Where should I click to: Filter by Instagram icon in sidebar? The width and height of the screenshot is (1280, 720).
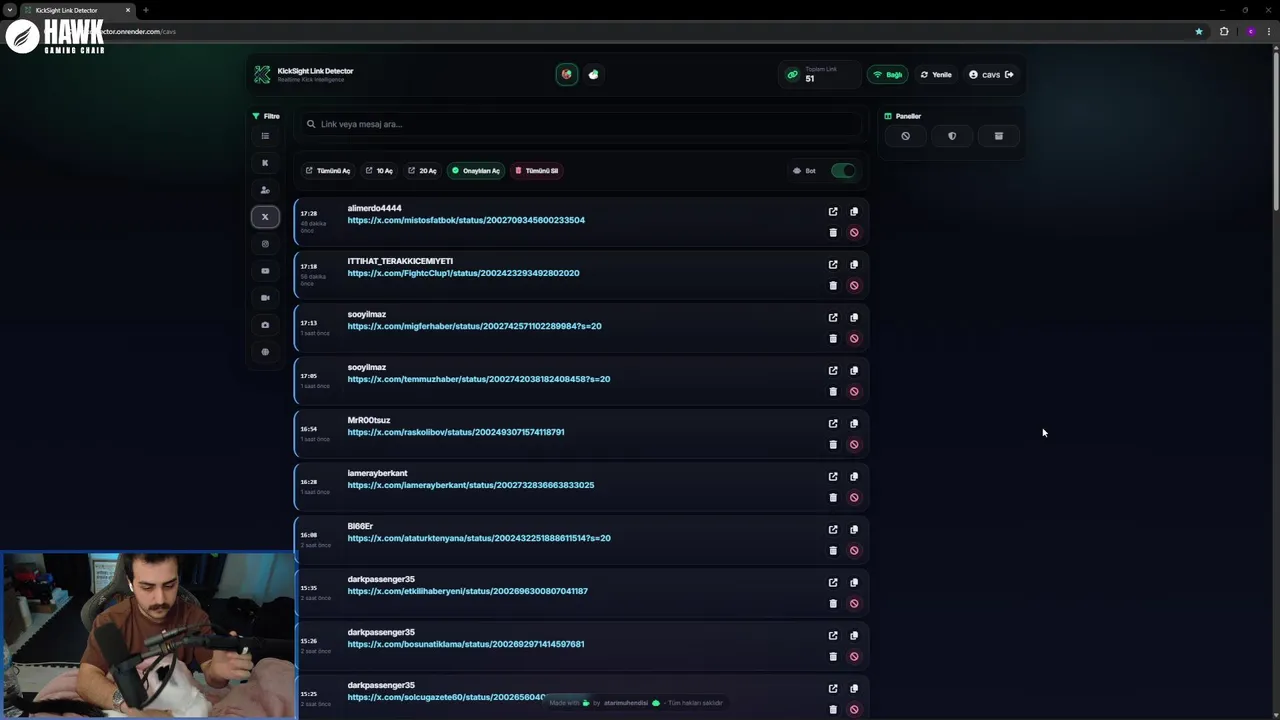pos(265,244)
